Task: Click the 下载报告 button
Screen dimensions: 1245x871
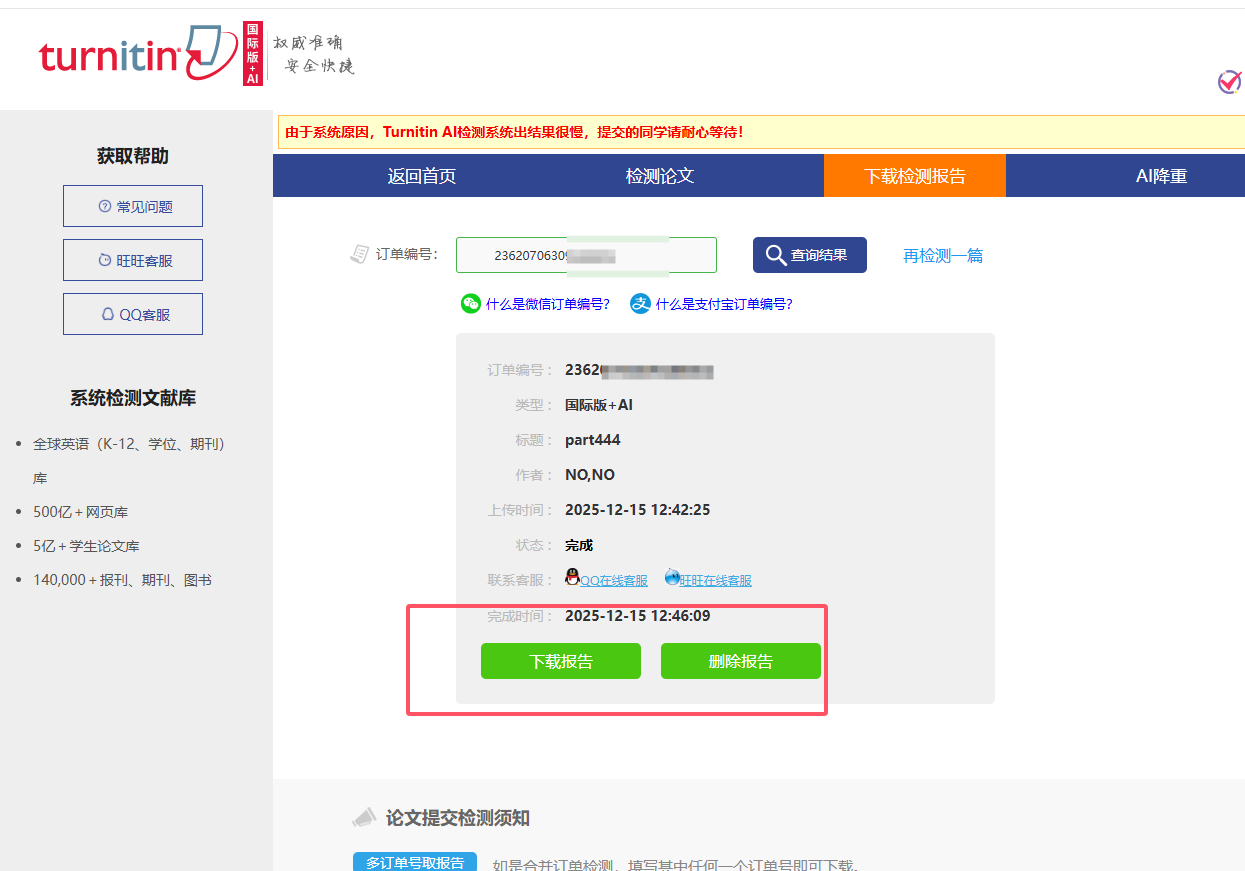Action: (561, 661)
